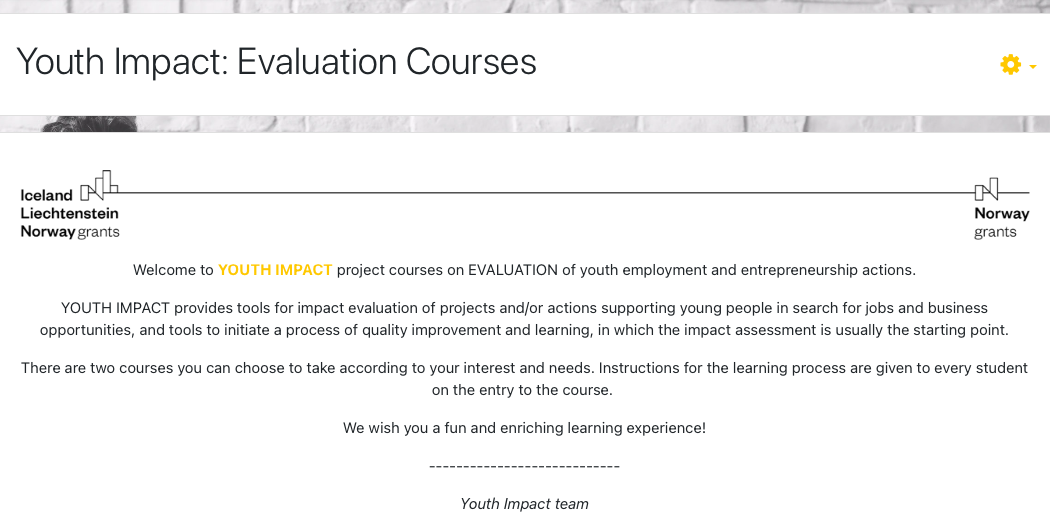Click 'We wish you a fun' sentence
Screen dimensions: 1050x525
(524, 428)
